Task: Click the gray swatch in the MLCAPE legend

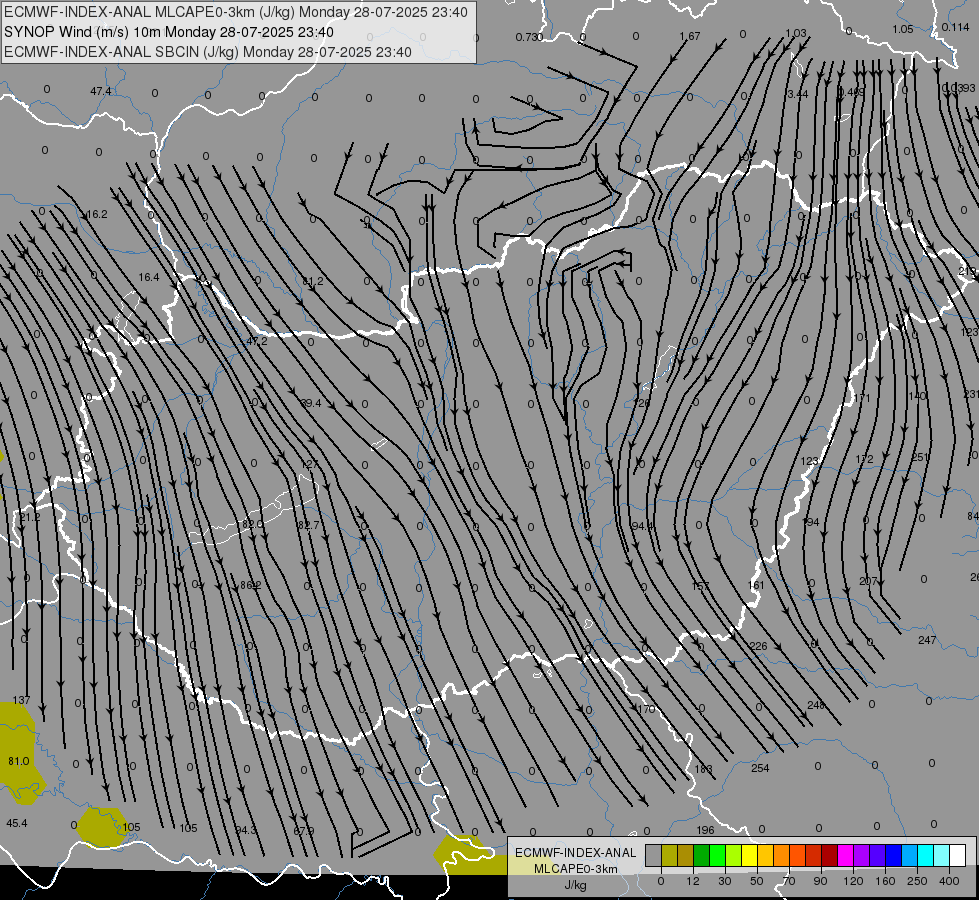Action: point(653,855)
